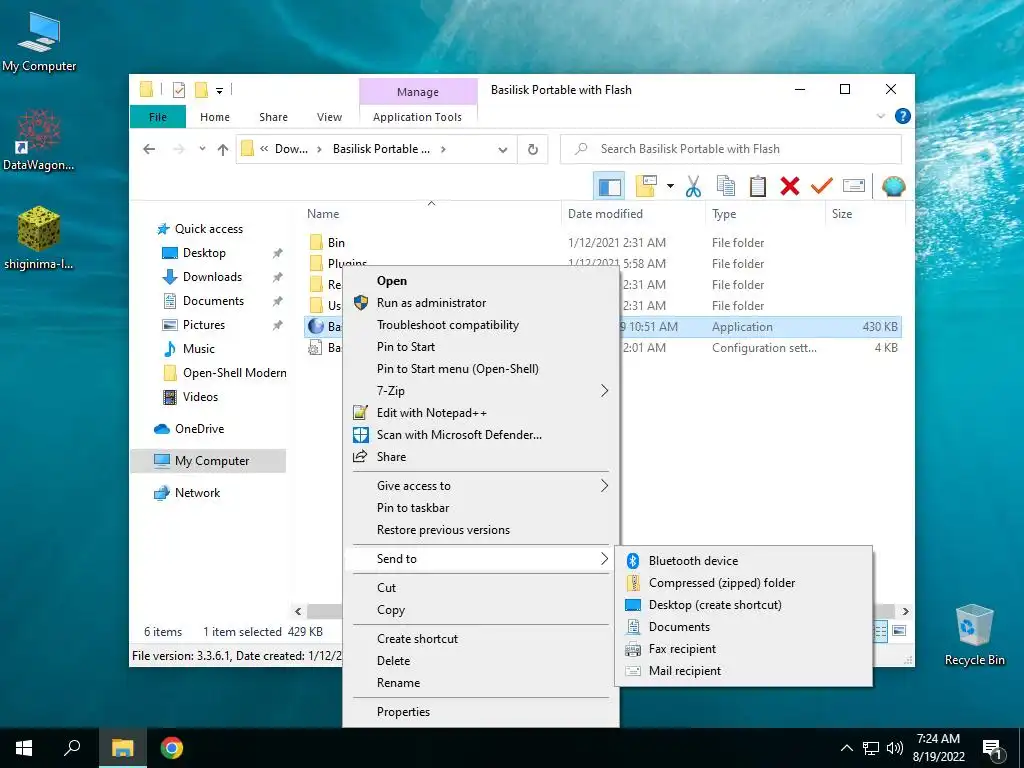Click the horizontal scrollbar right arrow
Screen dimensions: 1024x768
(x=905, y=611)
